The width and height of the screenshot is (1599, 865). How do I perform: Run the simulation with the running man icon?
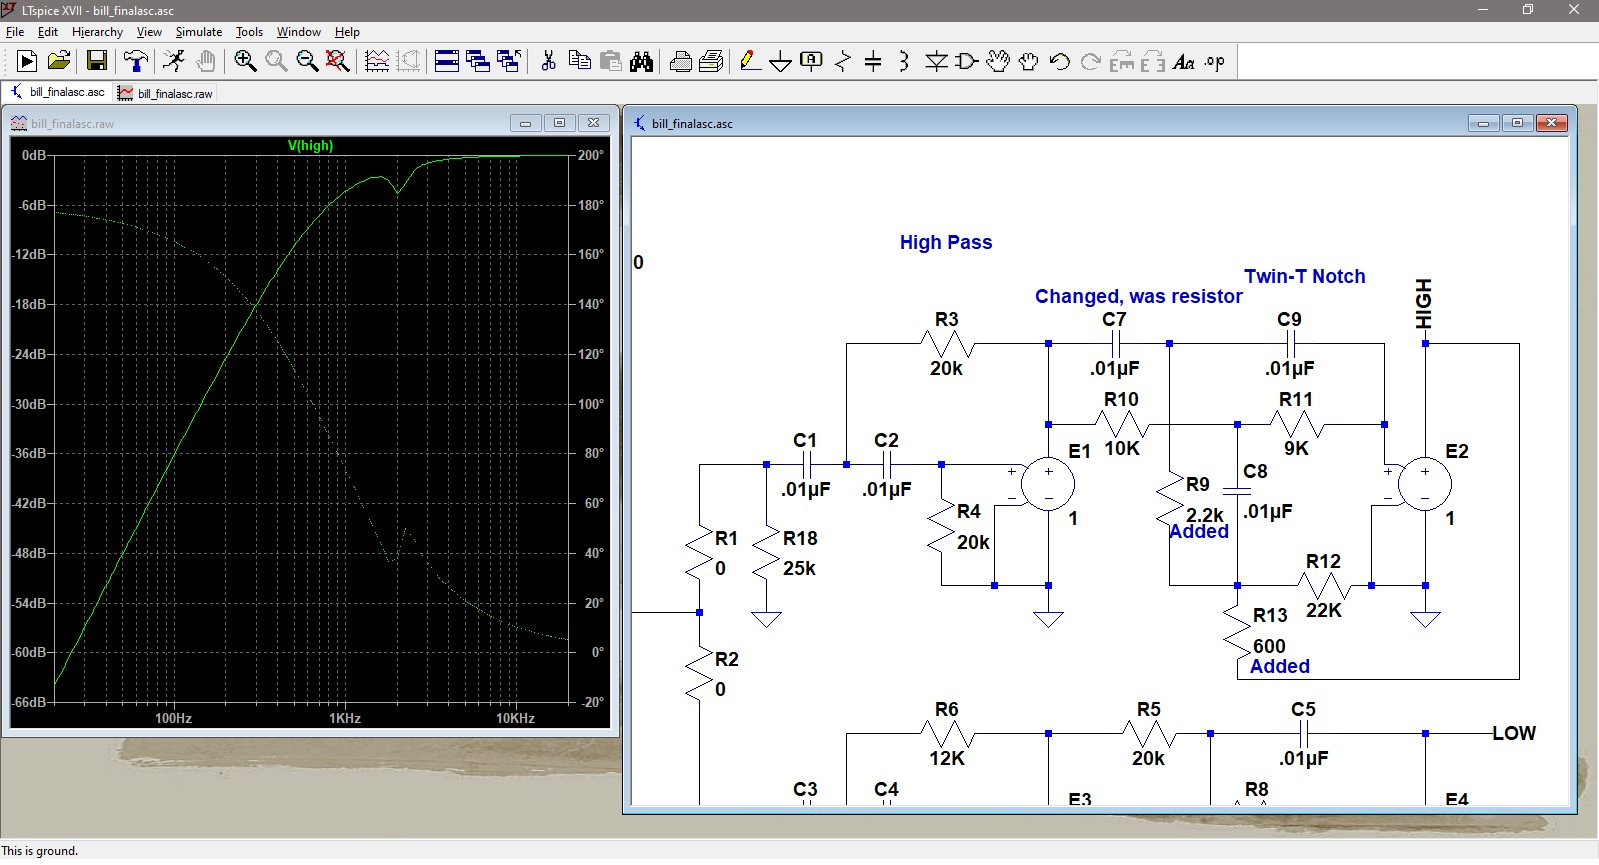tap(174, 62)
